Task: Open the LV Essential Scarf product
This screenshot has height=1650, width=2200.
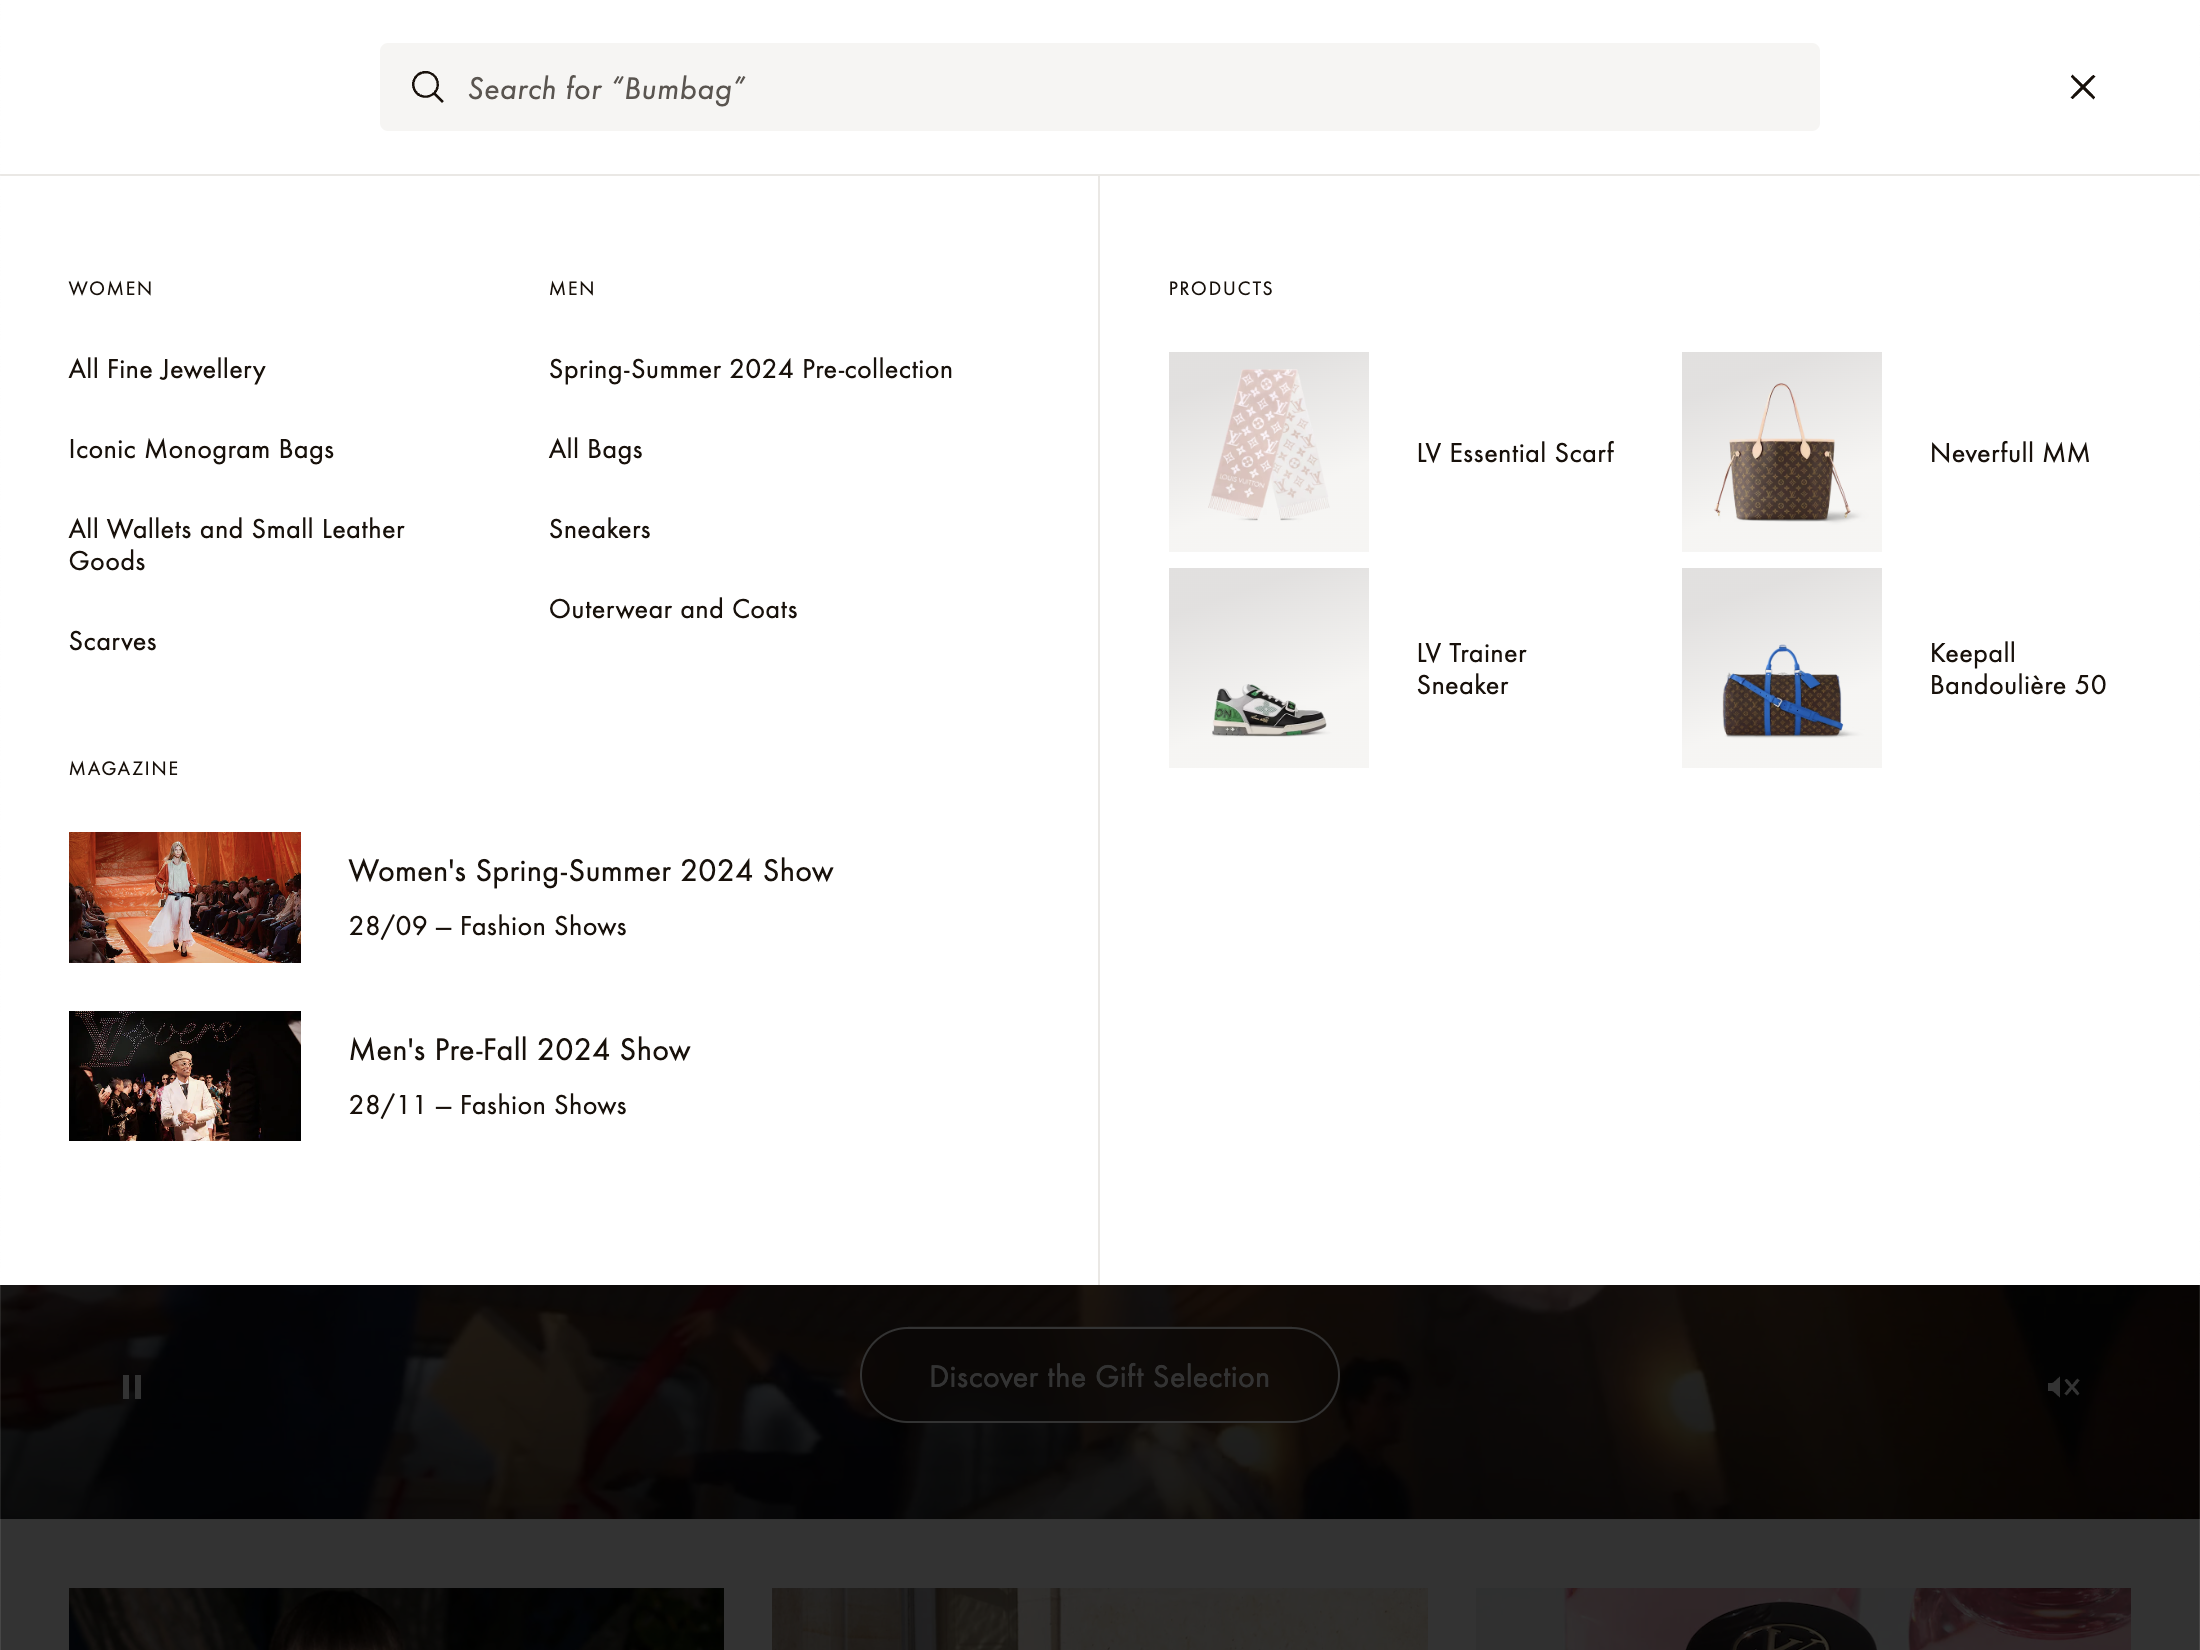Action: (x=1515, y=453)
